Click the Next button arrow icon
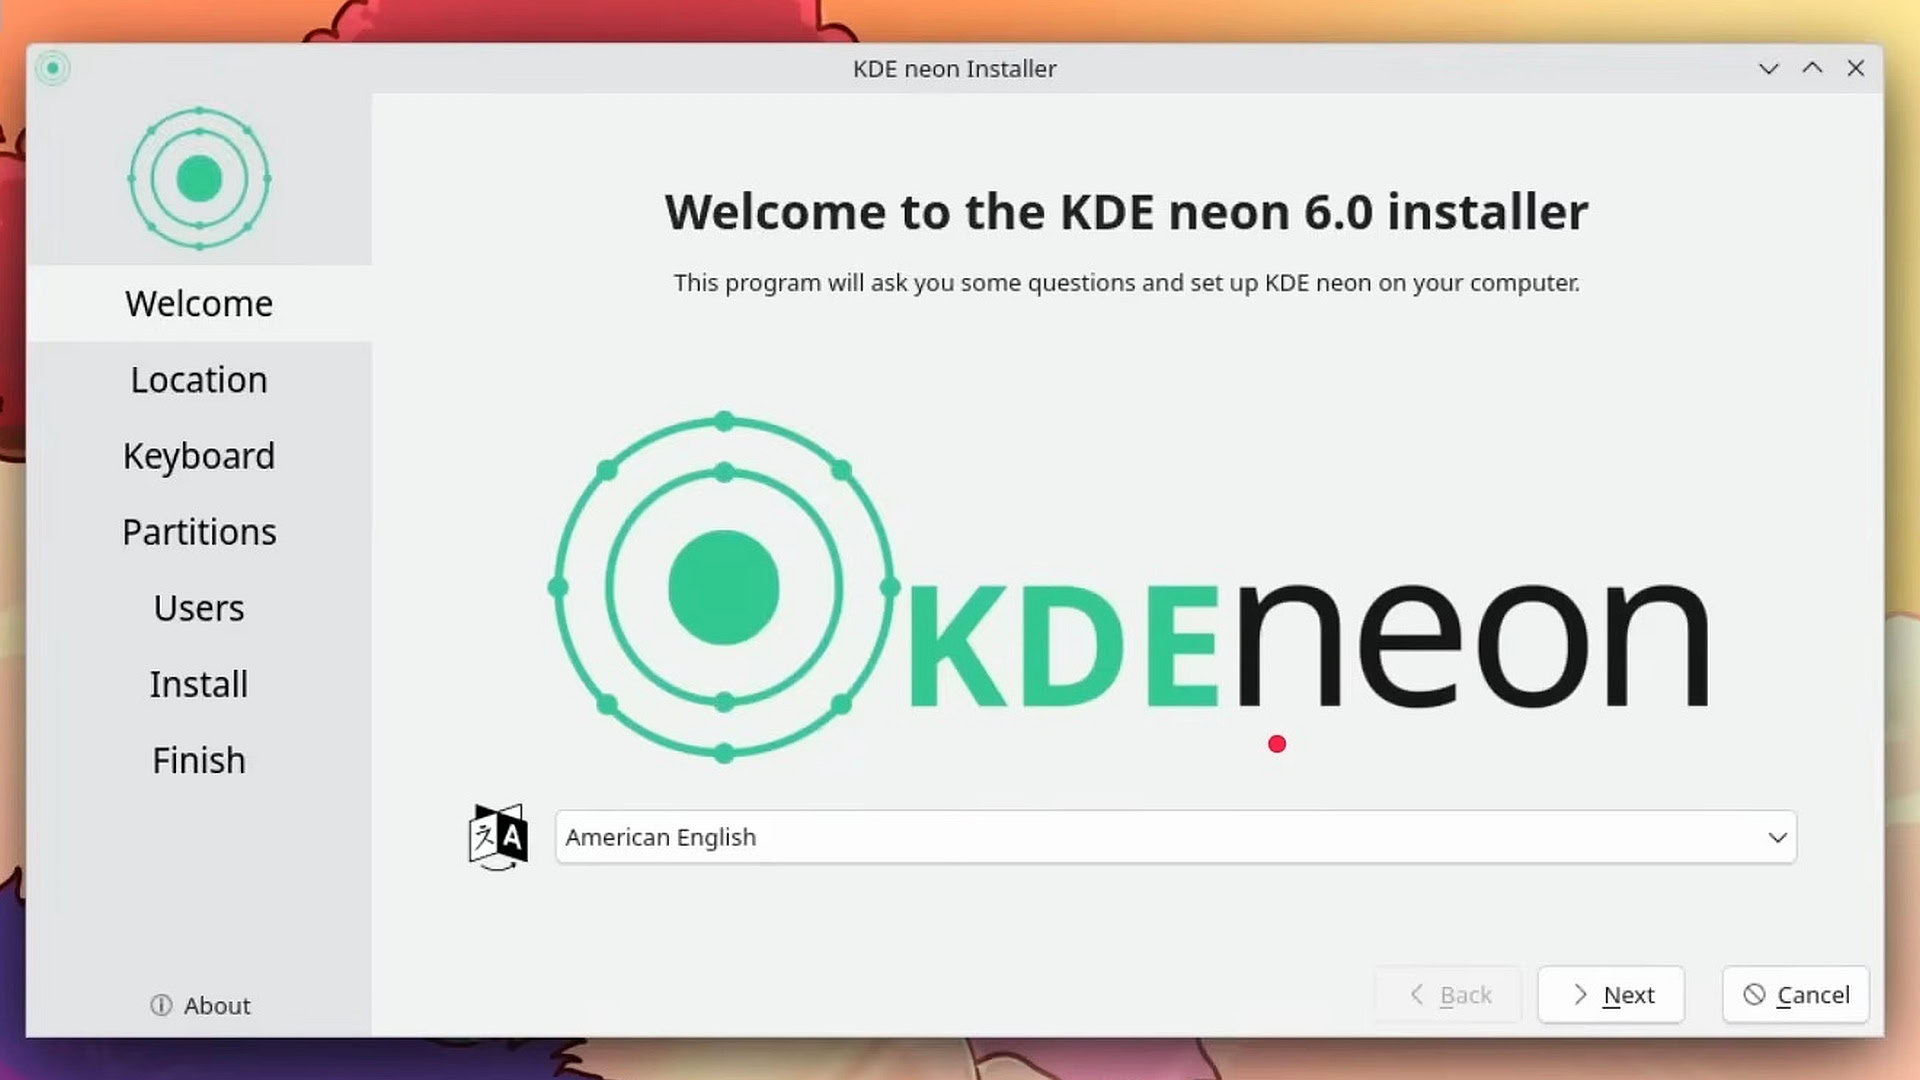This screenshot has height=1080, width=1920. click(1580, 994)
